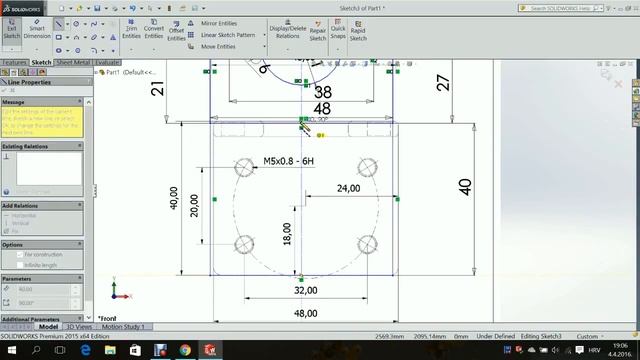
Task: Open the Line tool dropdown arrow
Action: point(67,24)
